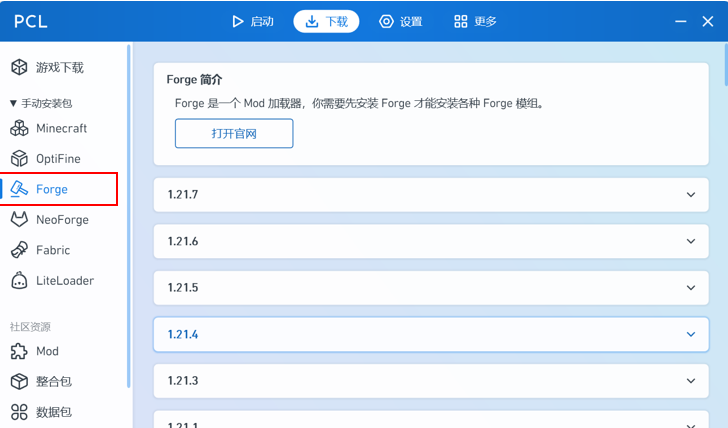Screen dimensions: 728x428
Task: Expand the 1.21.4 version chevron
Action: tap(691, 334)
